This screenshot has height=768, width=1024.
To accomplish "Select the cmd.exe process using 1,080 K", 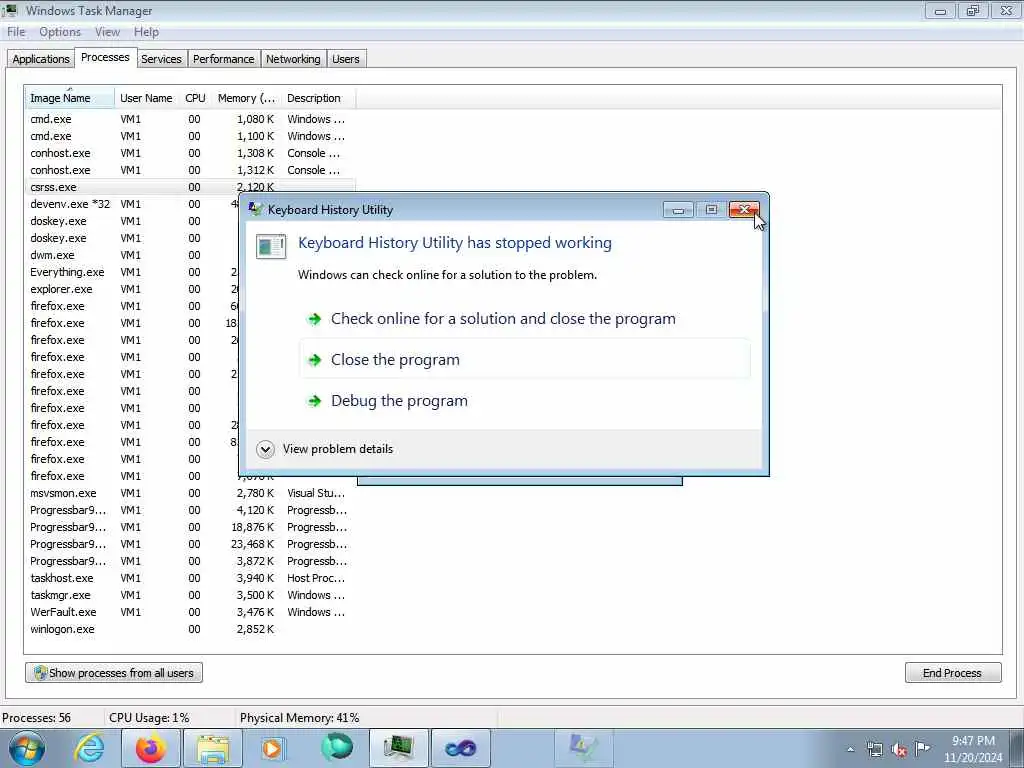I will pyautogui.click(x=191, y=120).
